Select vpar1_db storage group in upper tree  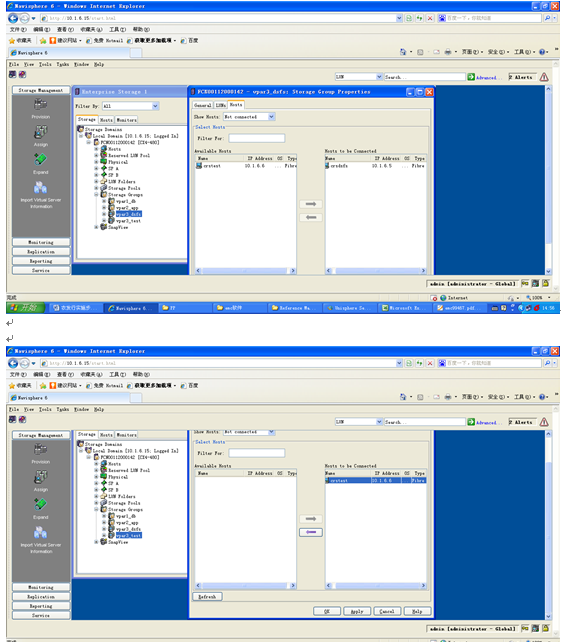click(x=126, y=201)
